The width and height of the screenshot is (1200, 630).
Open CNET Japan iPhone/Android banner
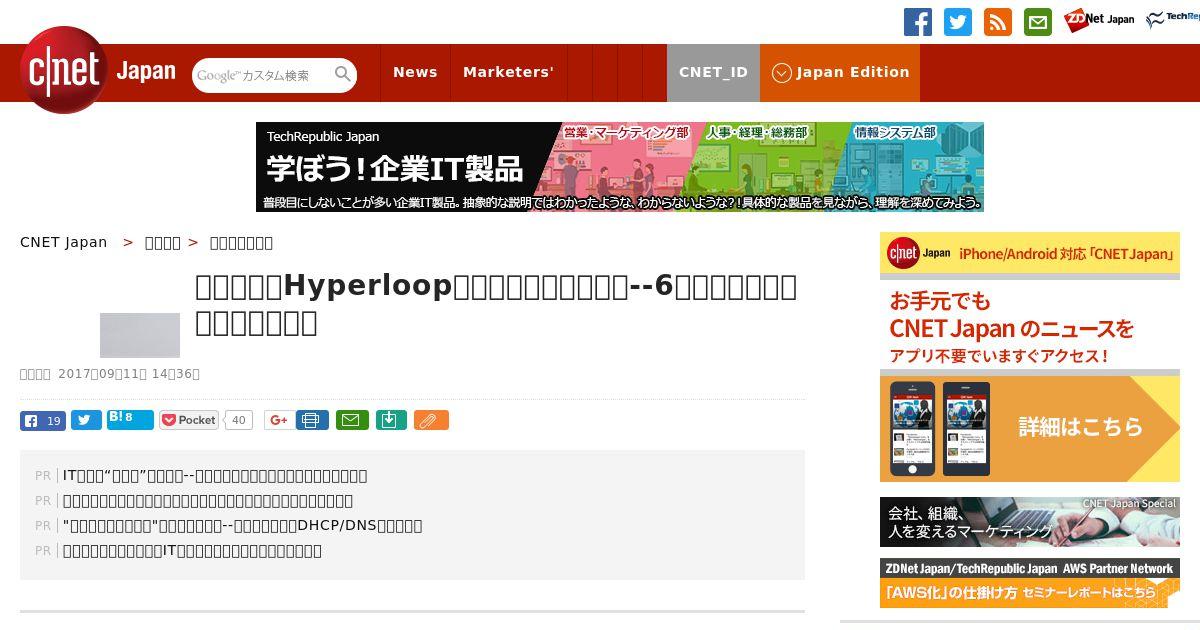(x=1030, y=357)
